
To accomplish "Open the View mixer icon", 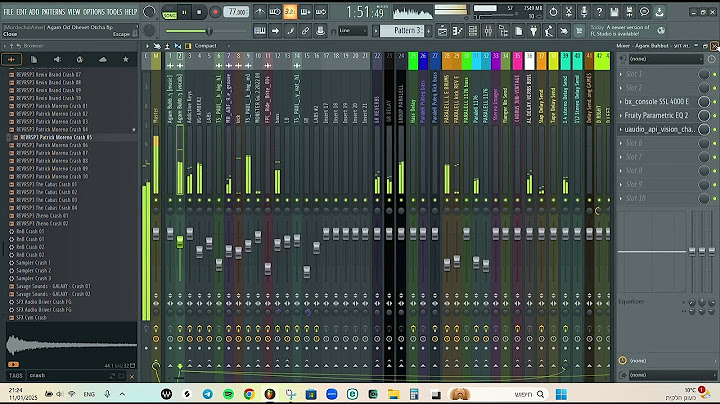I will (x=488, y=31).
